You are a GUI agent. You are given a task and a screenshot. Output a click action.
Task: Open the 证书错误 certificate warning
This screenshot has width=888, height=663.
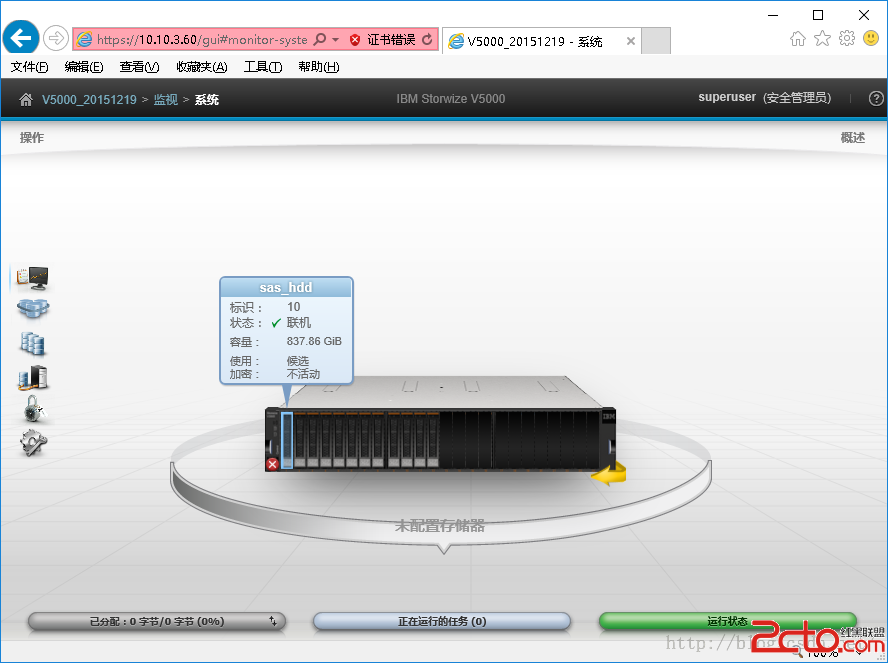click(383, 40)
